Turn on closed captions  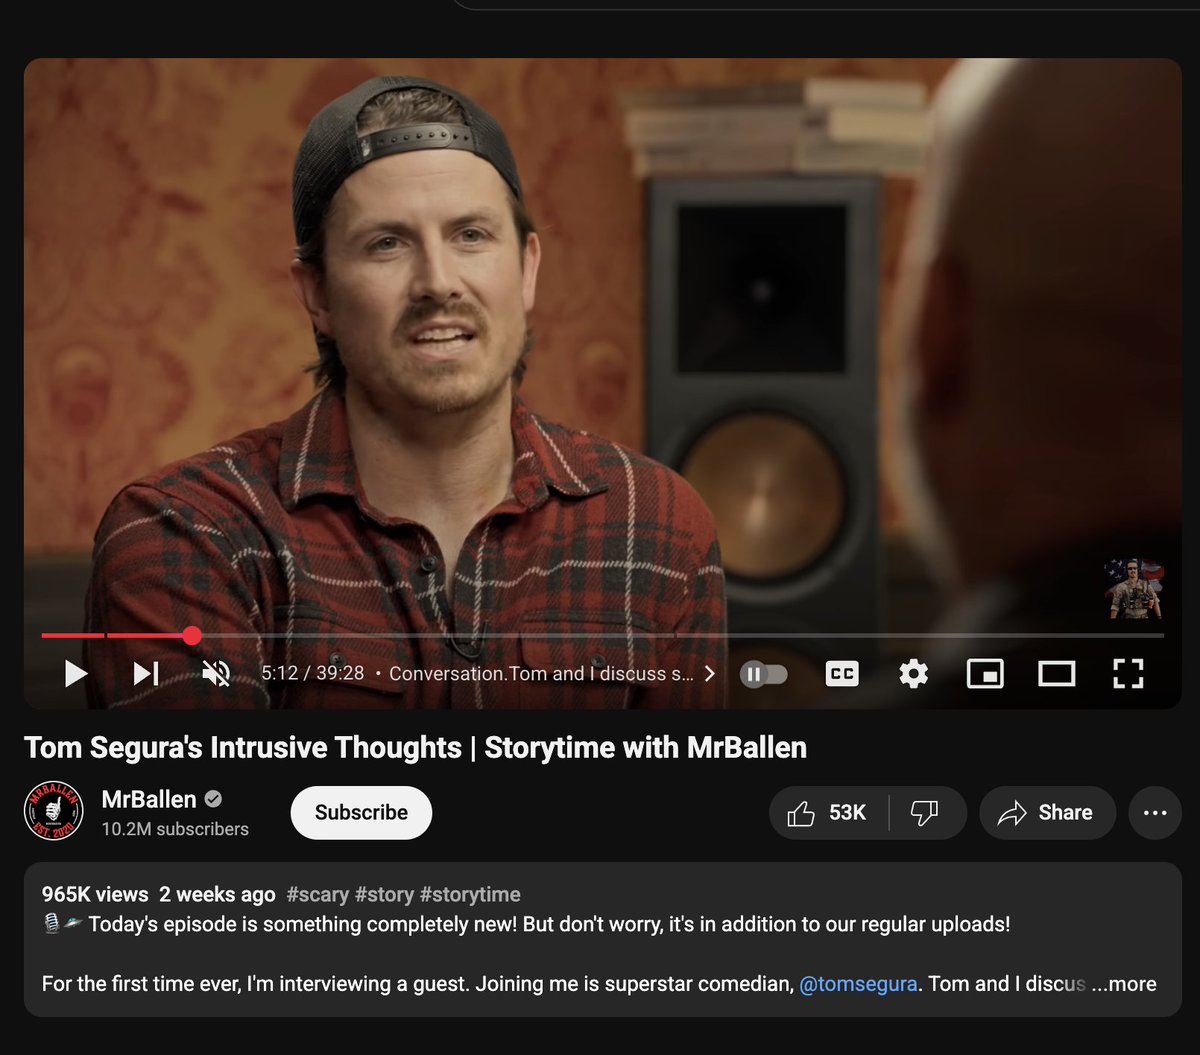click(842, 674)
